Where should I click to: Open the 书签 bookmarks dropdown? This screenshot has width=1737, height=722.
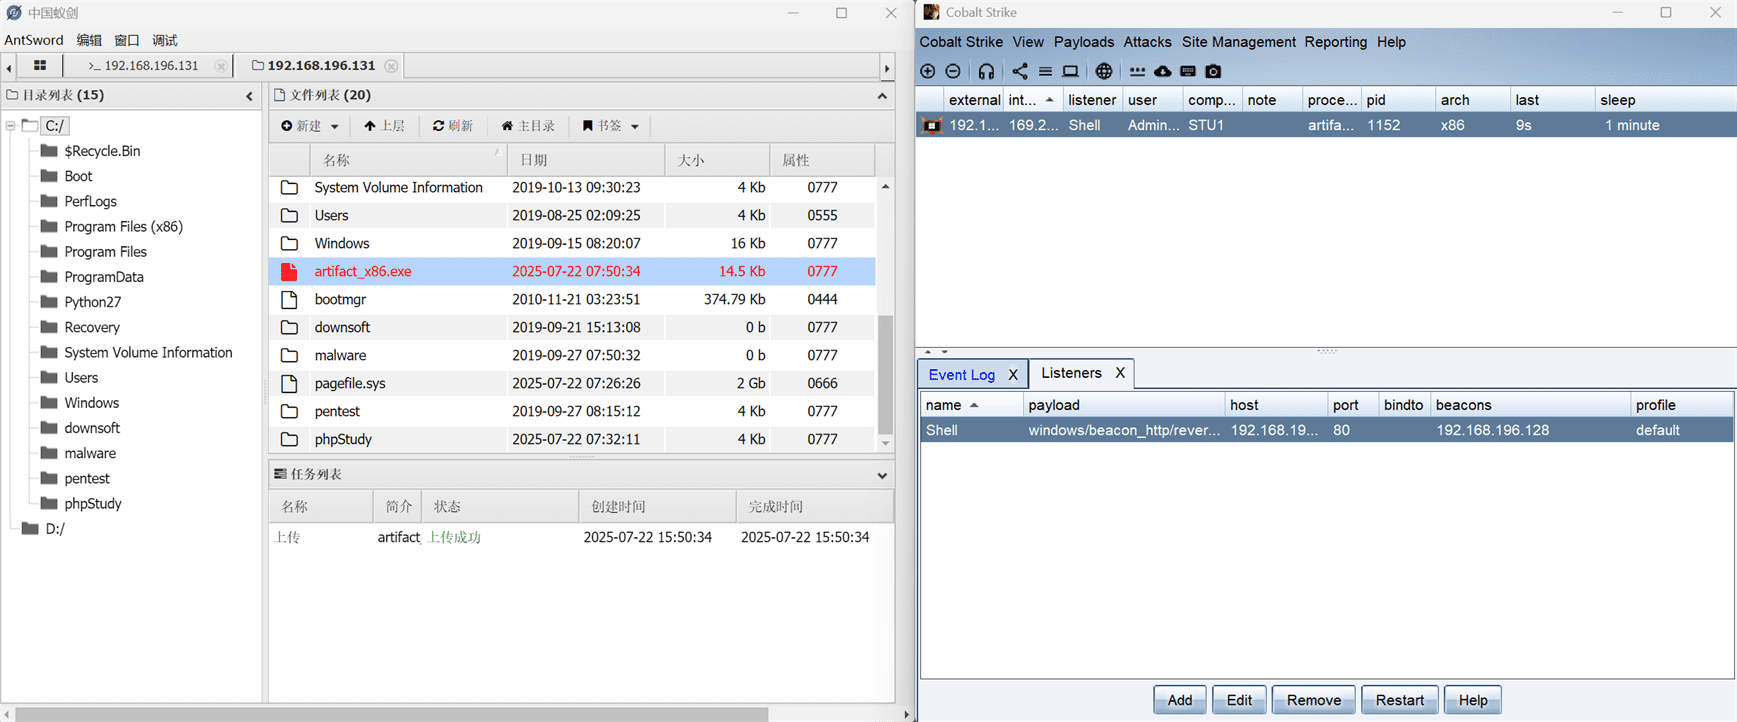[x=610, y=126]
